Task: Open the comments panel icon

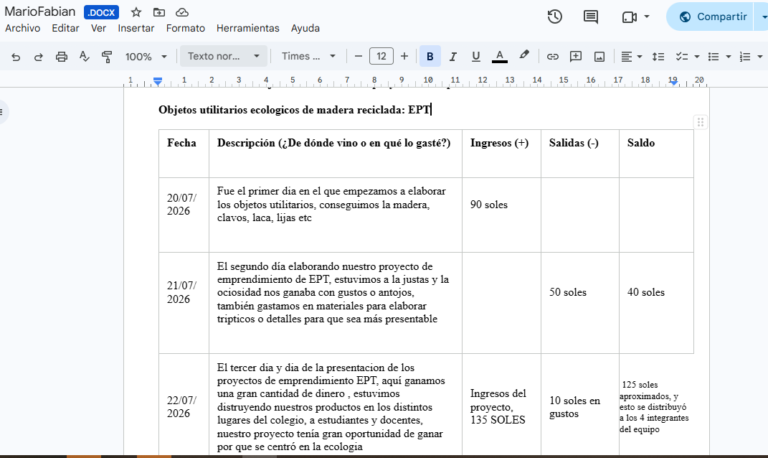Action: coord(591,17)
